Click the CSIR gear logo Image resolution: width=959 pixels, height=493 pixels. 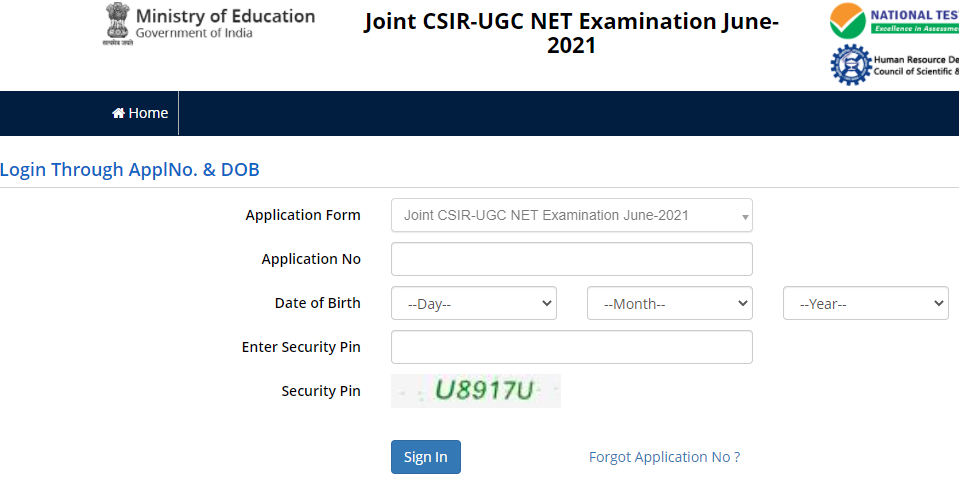[850, 65]
